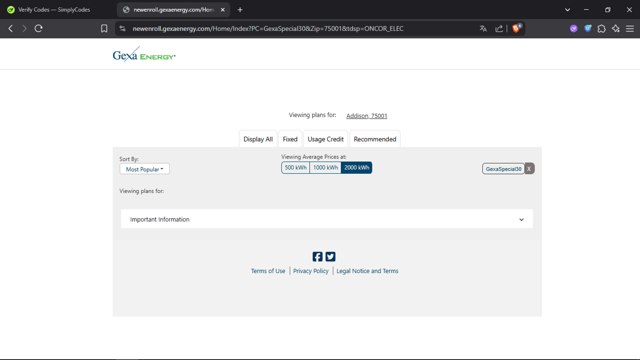Open the Privacy Policy link
The width and height of the screenshot is (640, 360).
[311, 271]
